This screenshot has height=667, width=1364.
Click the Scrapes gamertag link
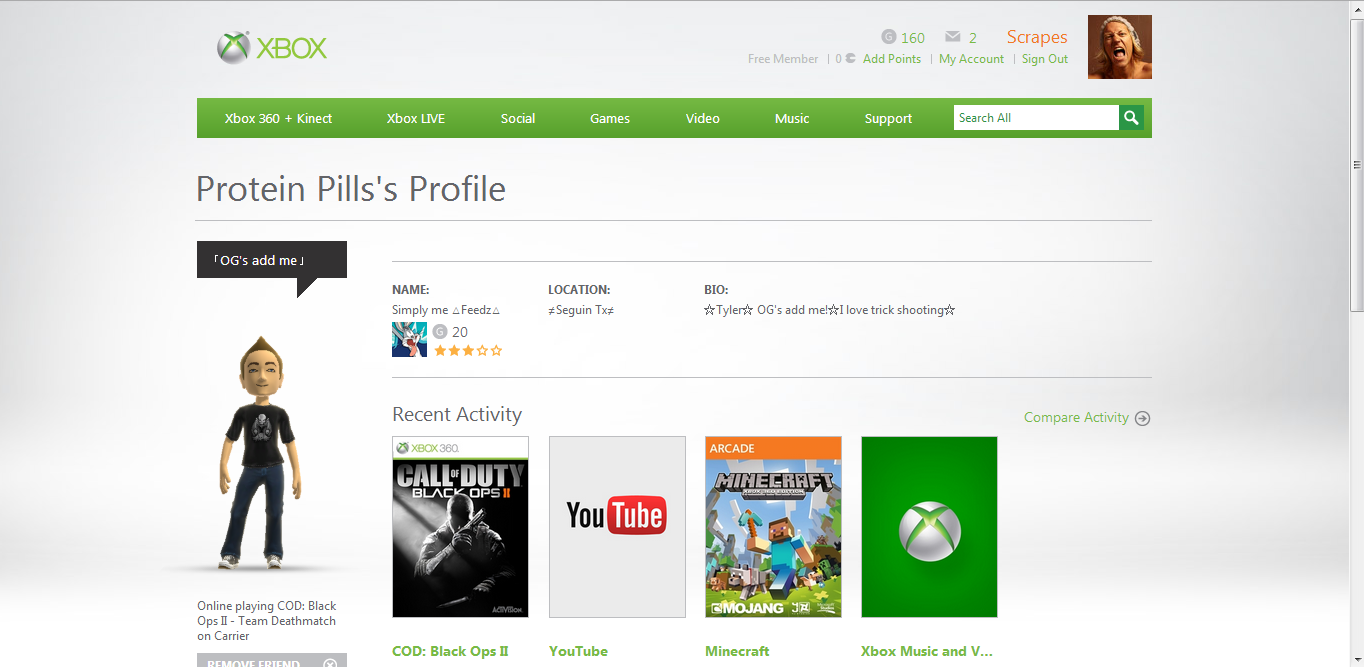1037,37
